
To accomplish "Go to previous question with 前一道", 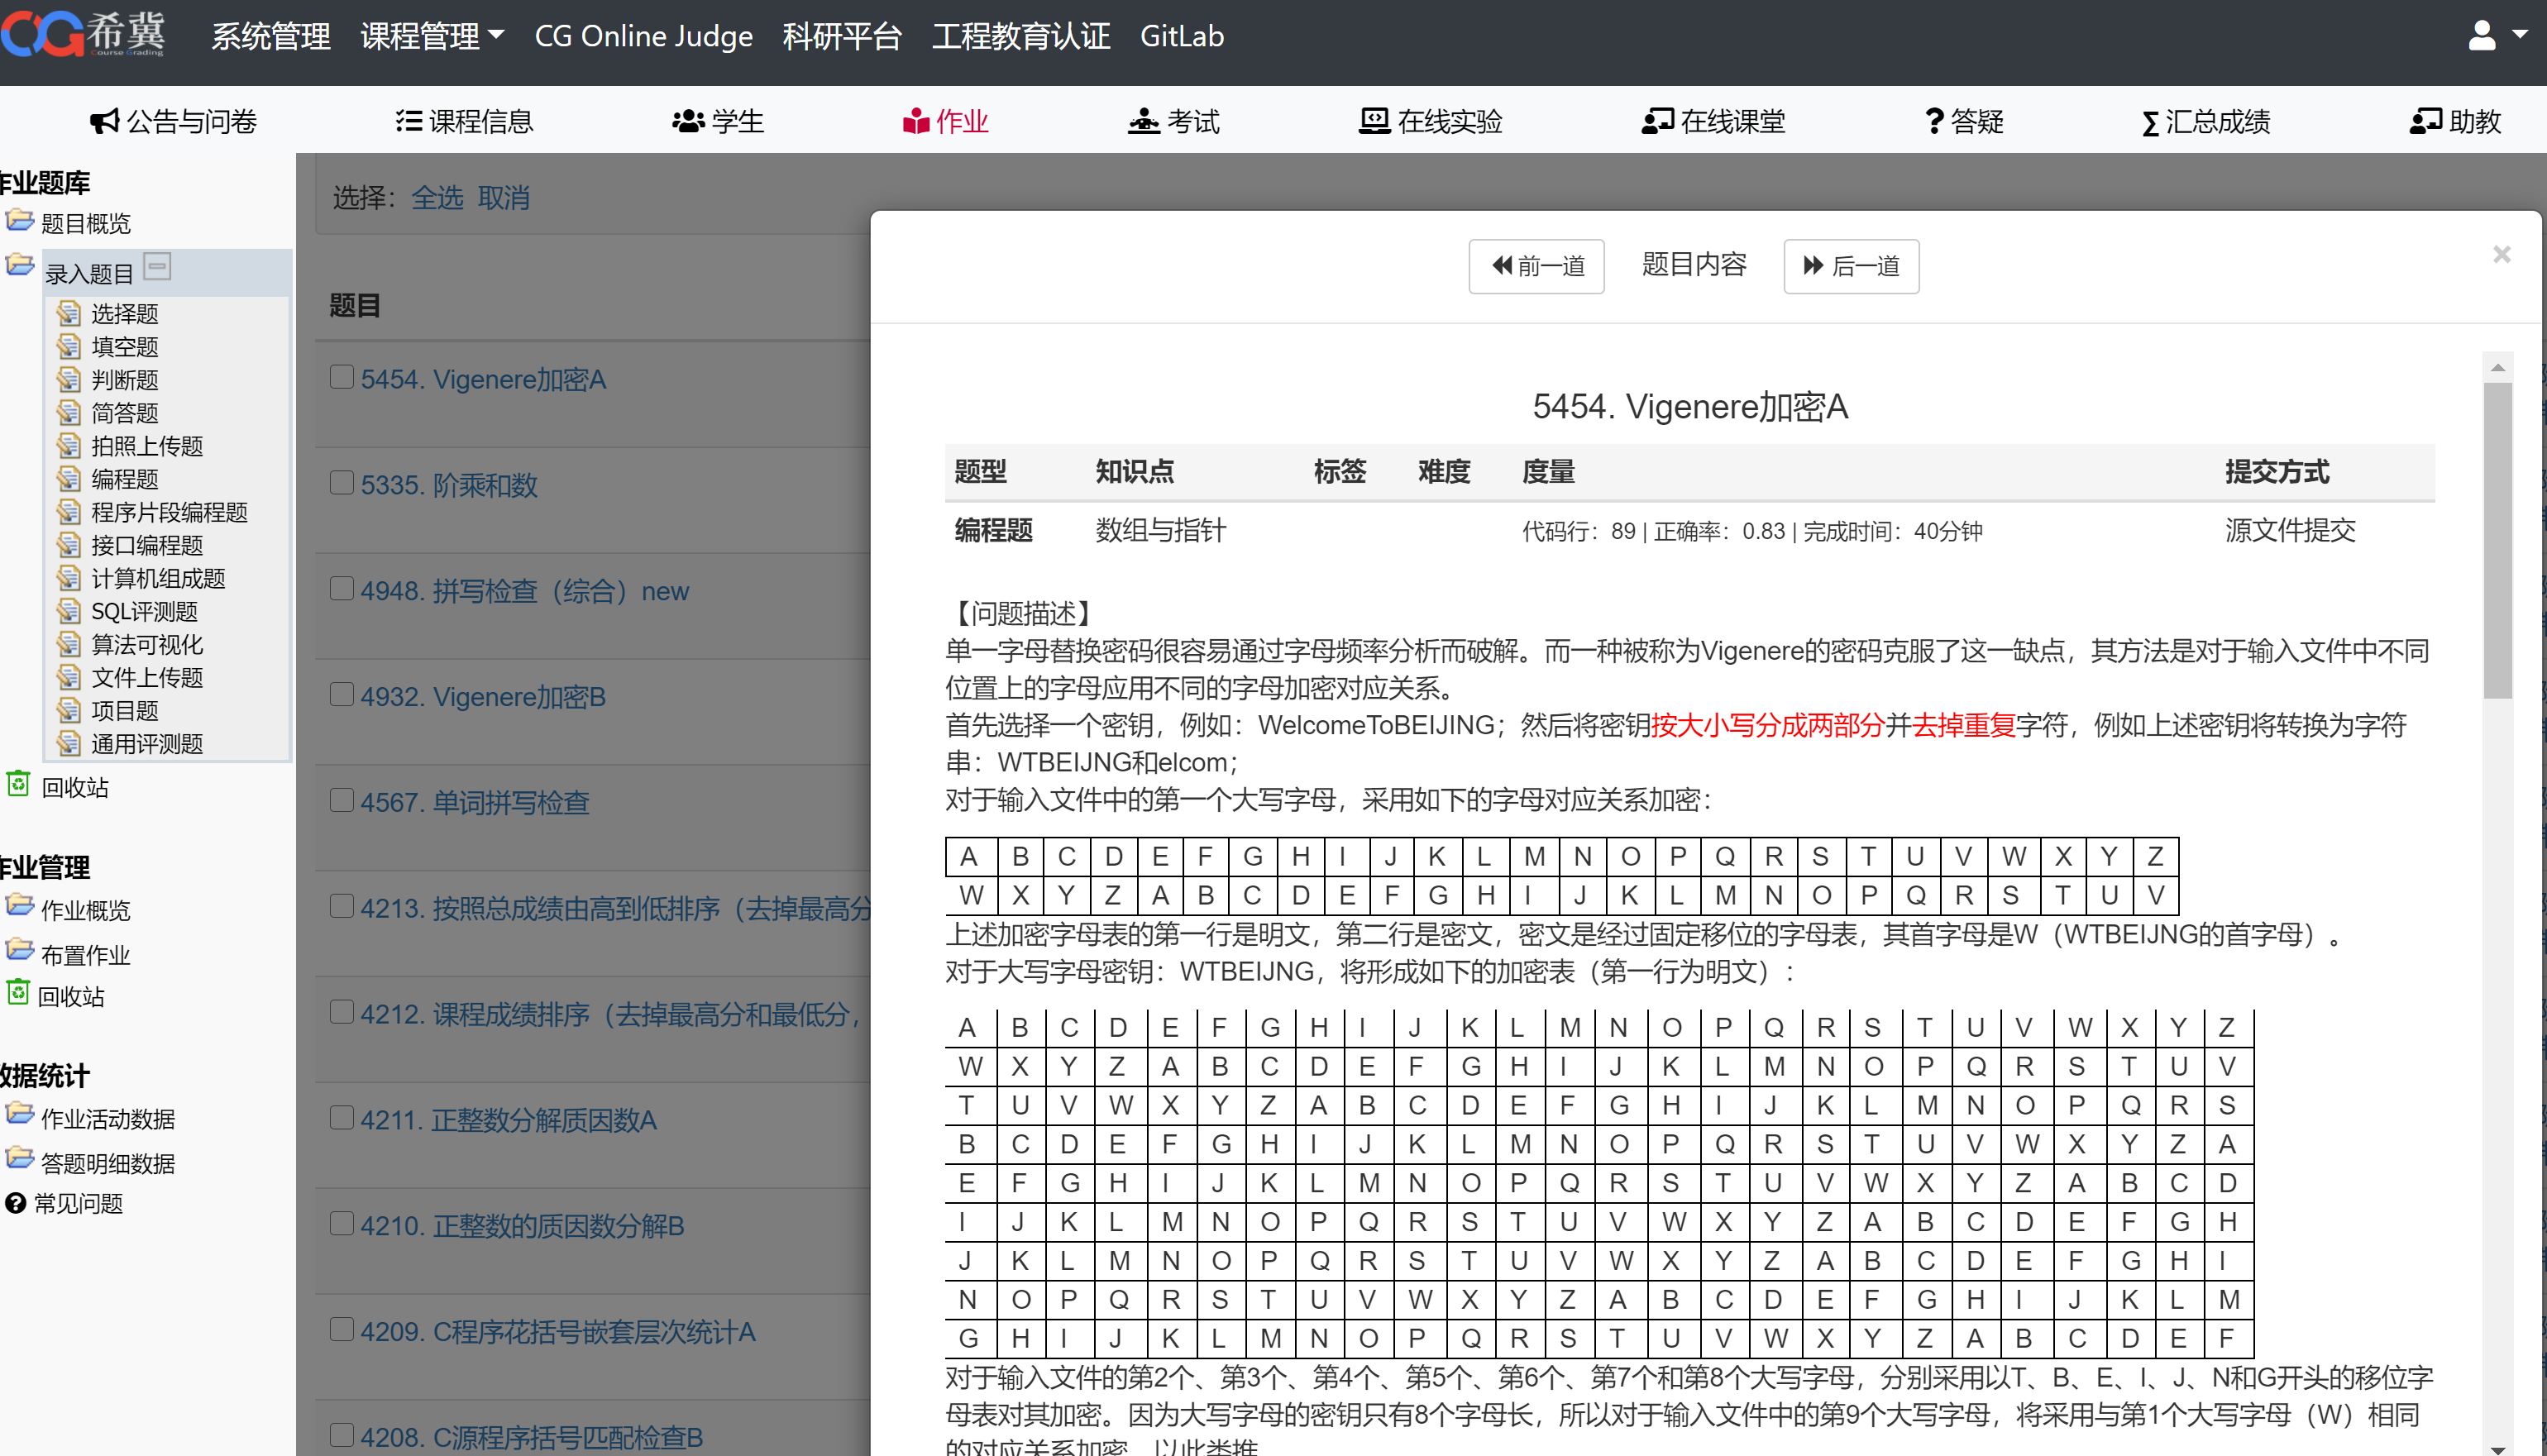I will 1537,266.
